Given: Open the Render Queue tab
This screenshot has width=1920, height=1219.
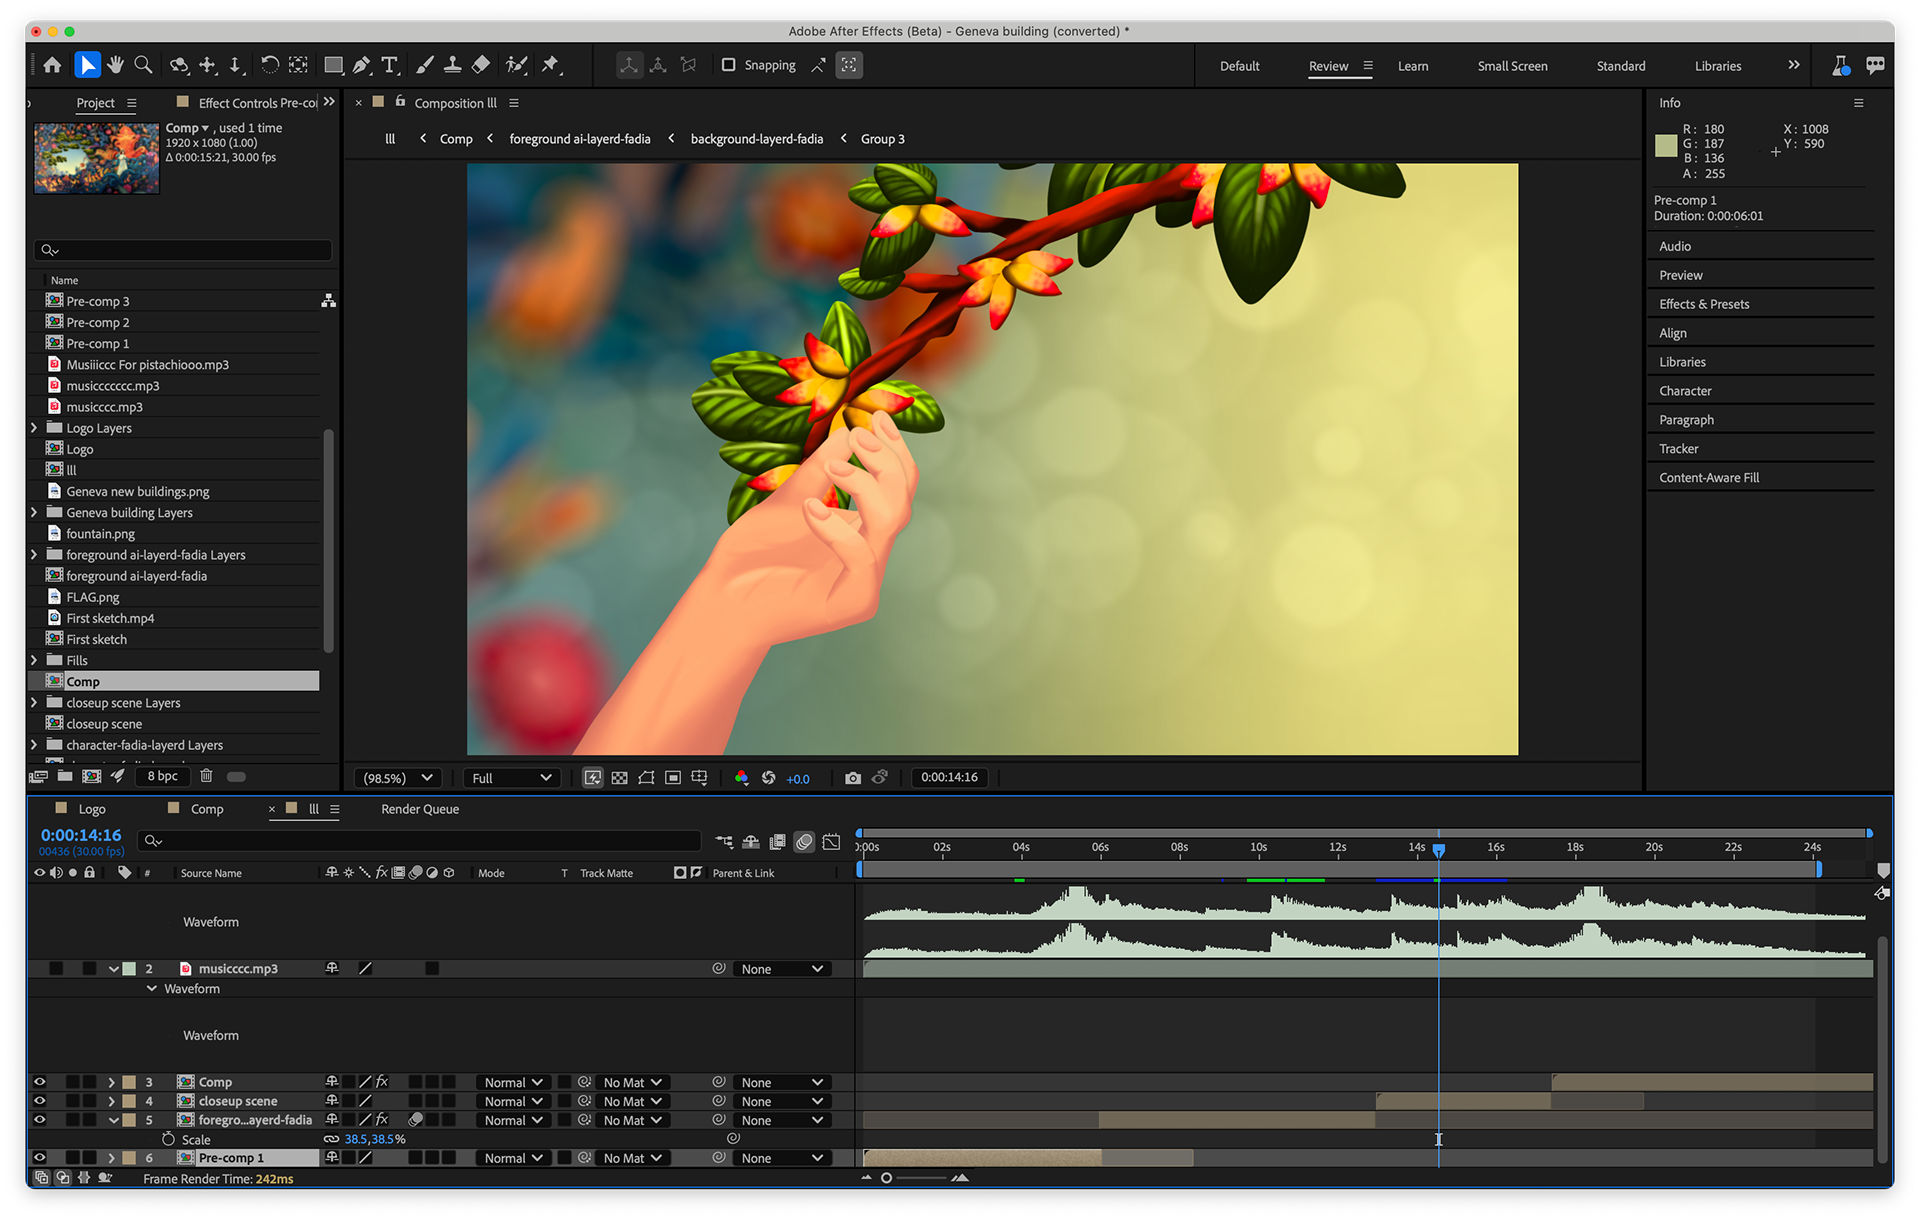Looking at the screenshot, I should (420, 809).
